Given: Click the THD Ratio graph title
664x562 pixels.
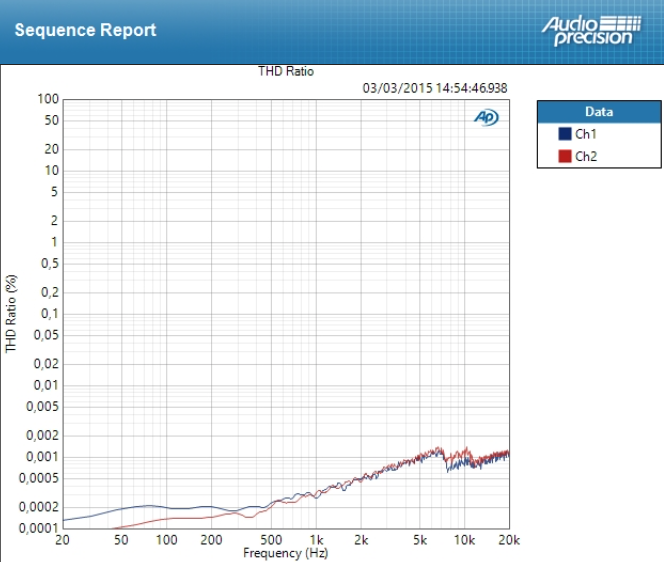Looking at the screenshot, I should point(286,72).
